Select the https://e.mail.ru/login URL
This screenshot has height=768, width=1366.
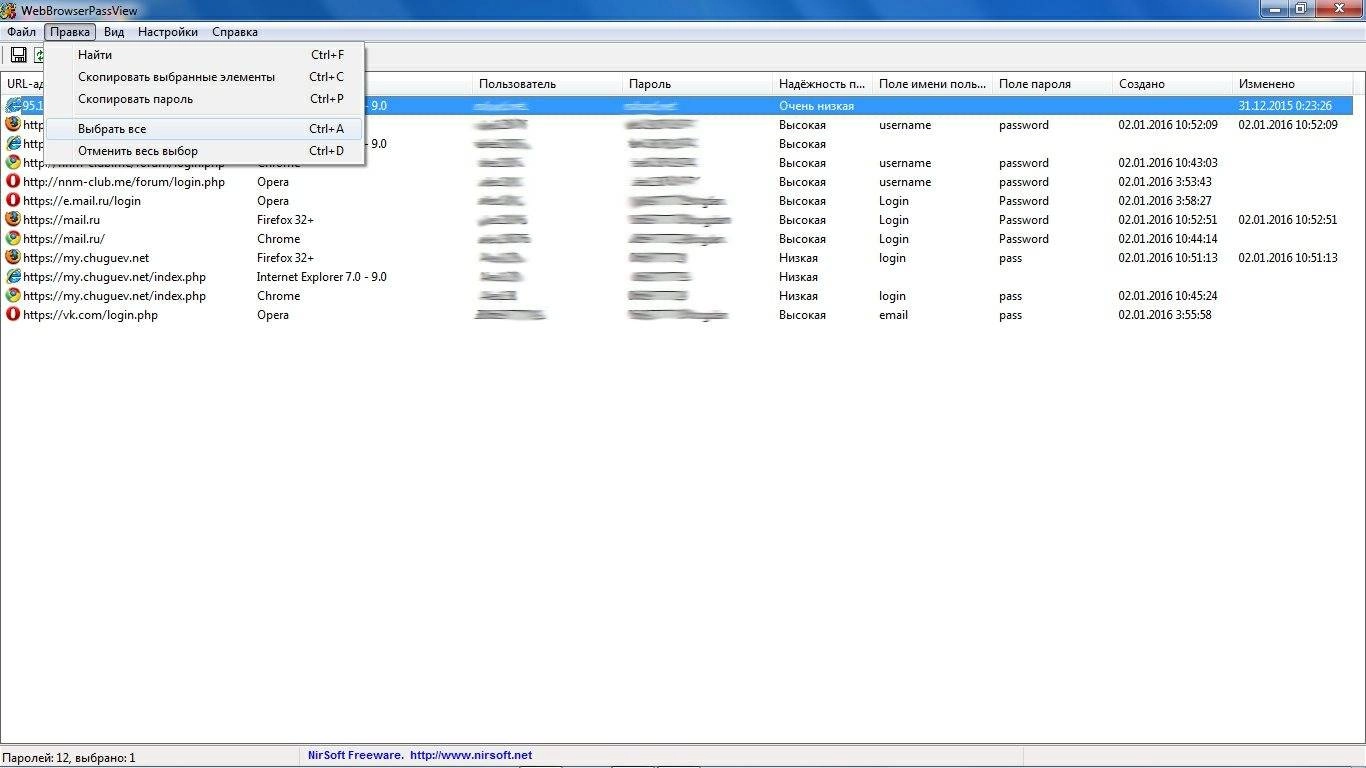82,201
